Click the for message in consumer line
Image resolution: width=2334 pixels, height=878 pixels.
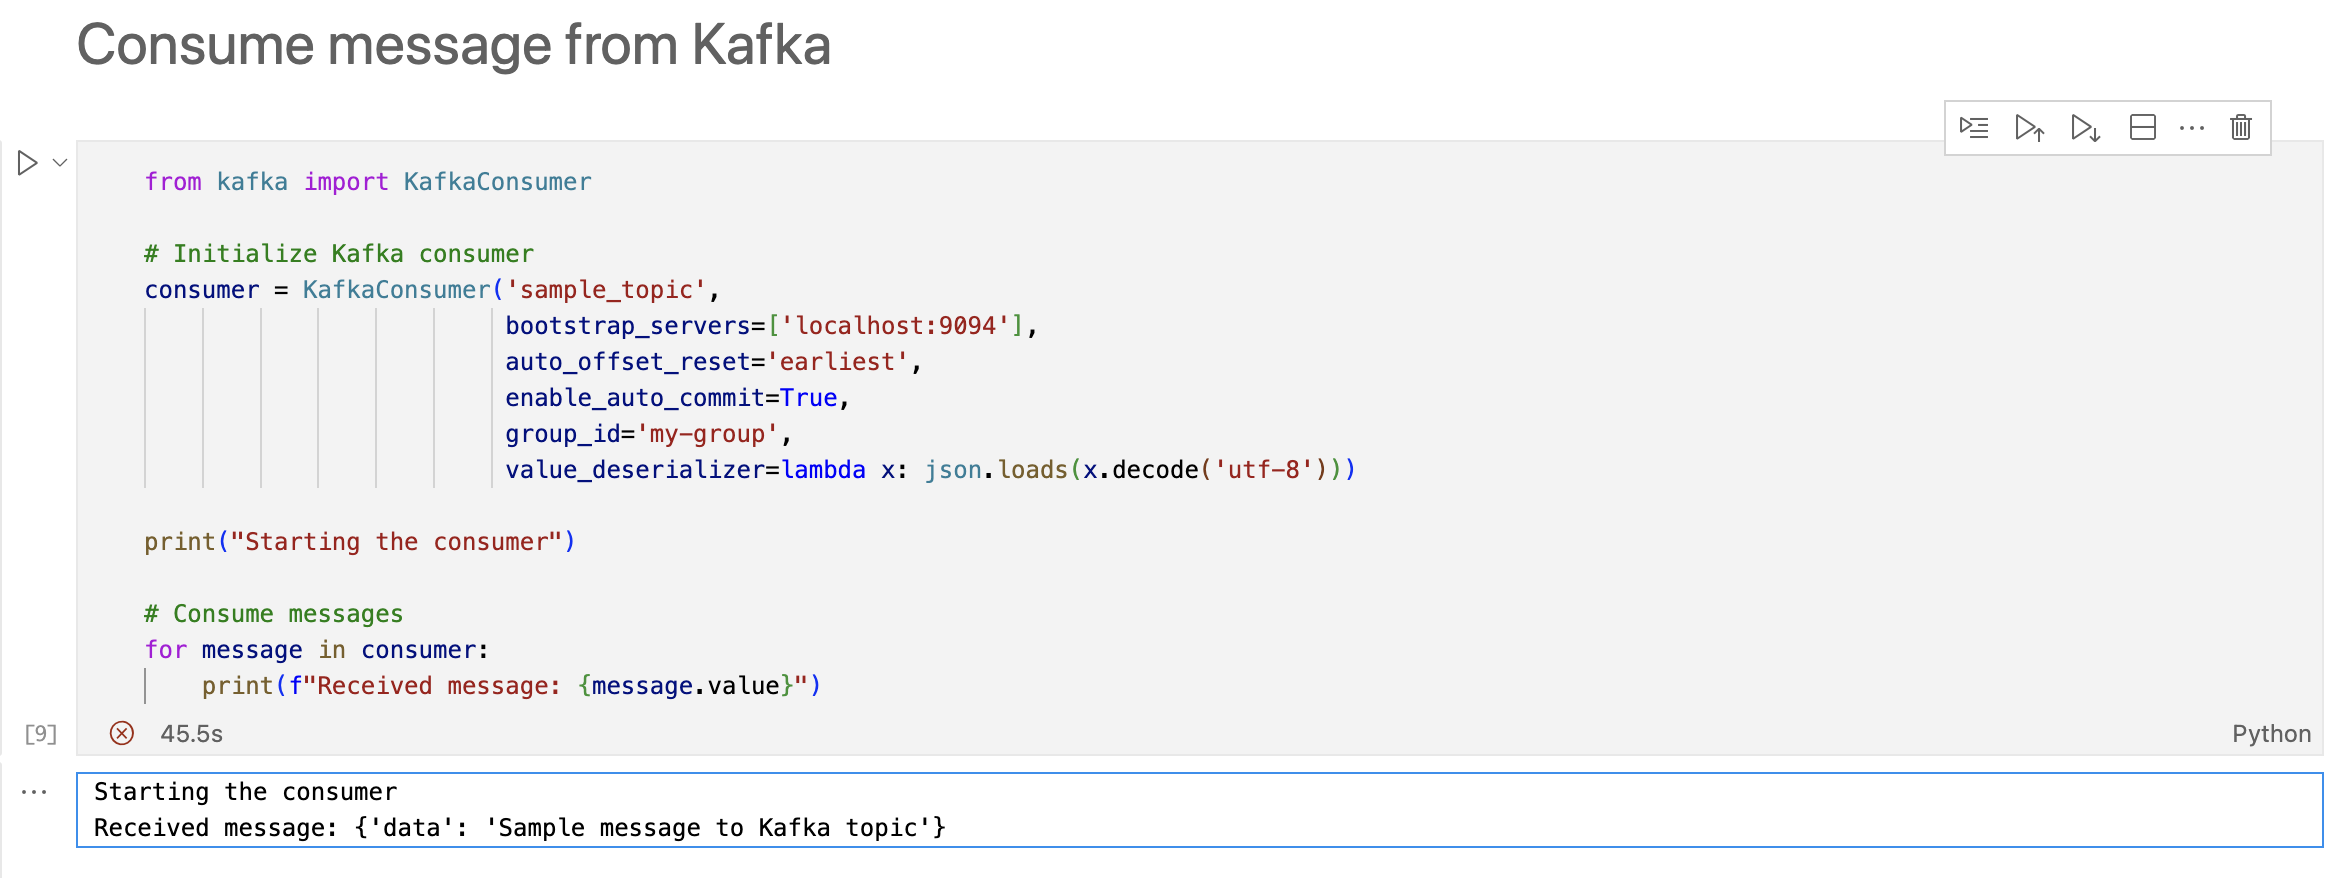316,650
